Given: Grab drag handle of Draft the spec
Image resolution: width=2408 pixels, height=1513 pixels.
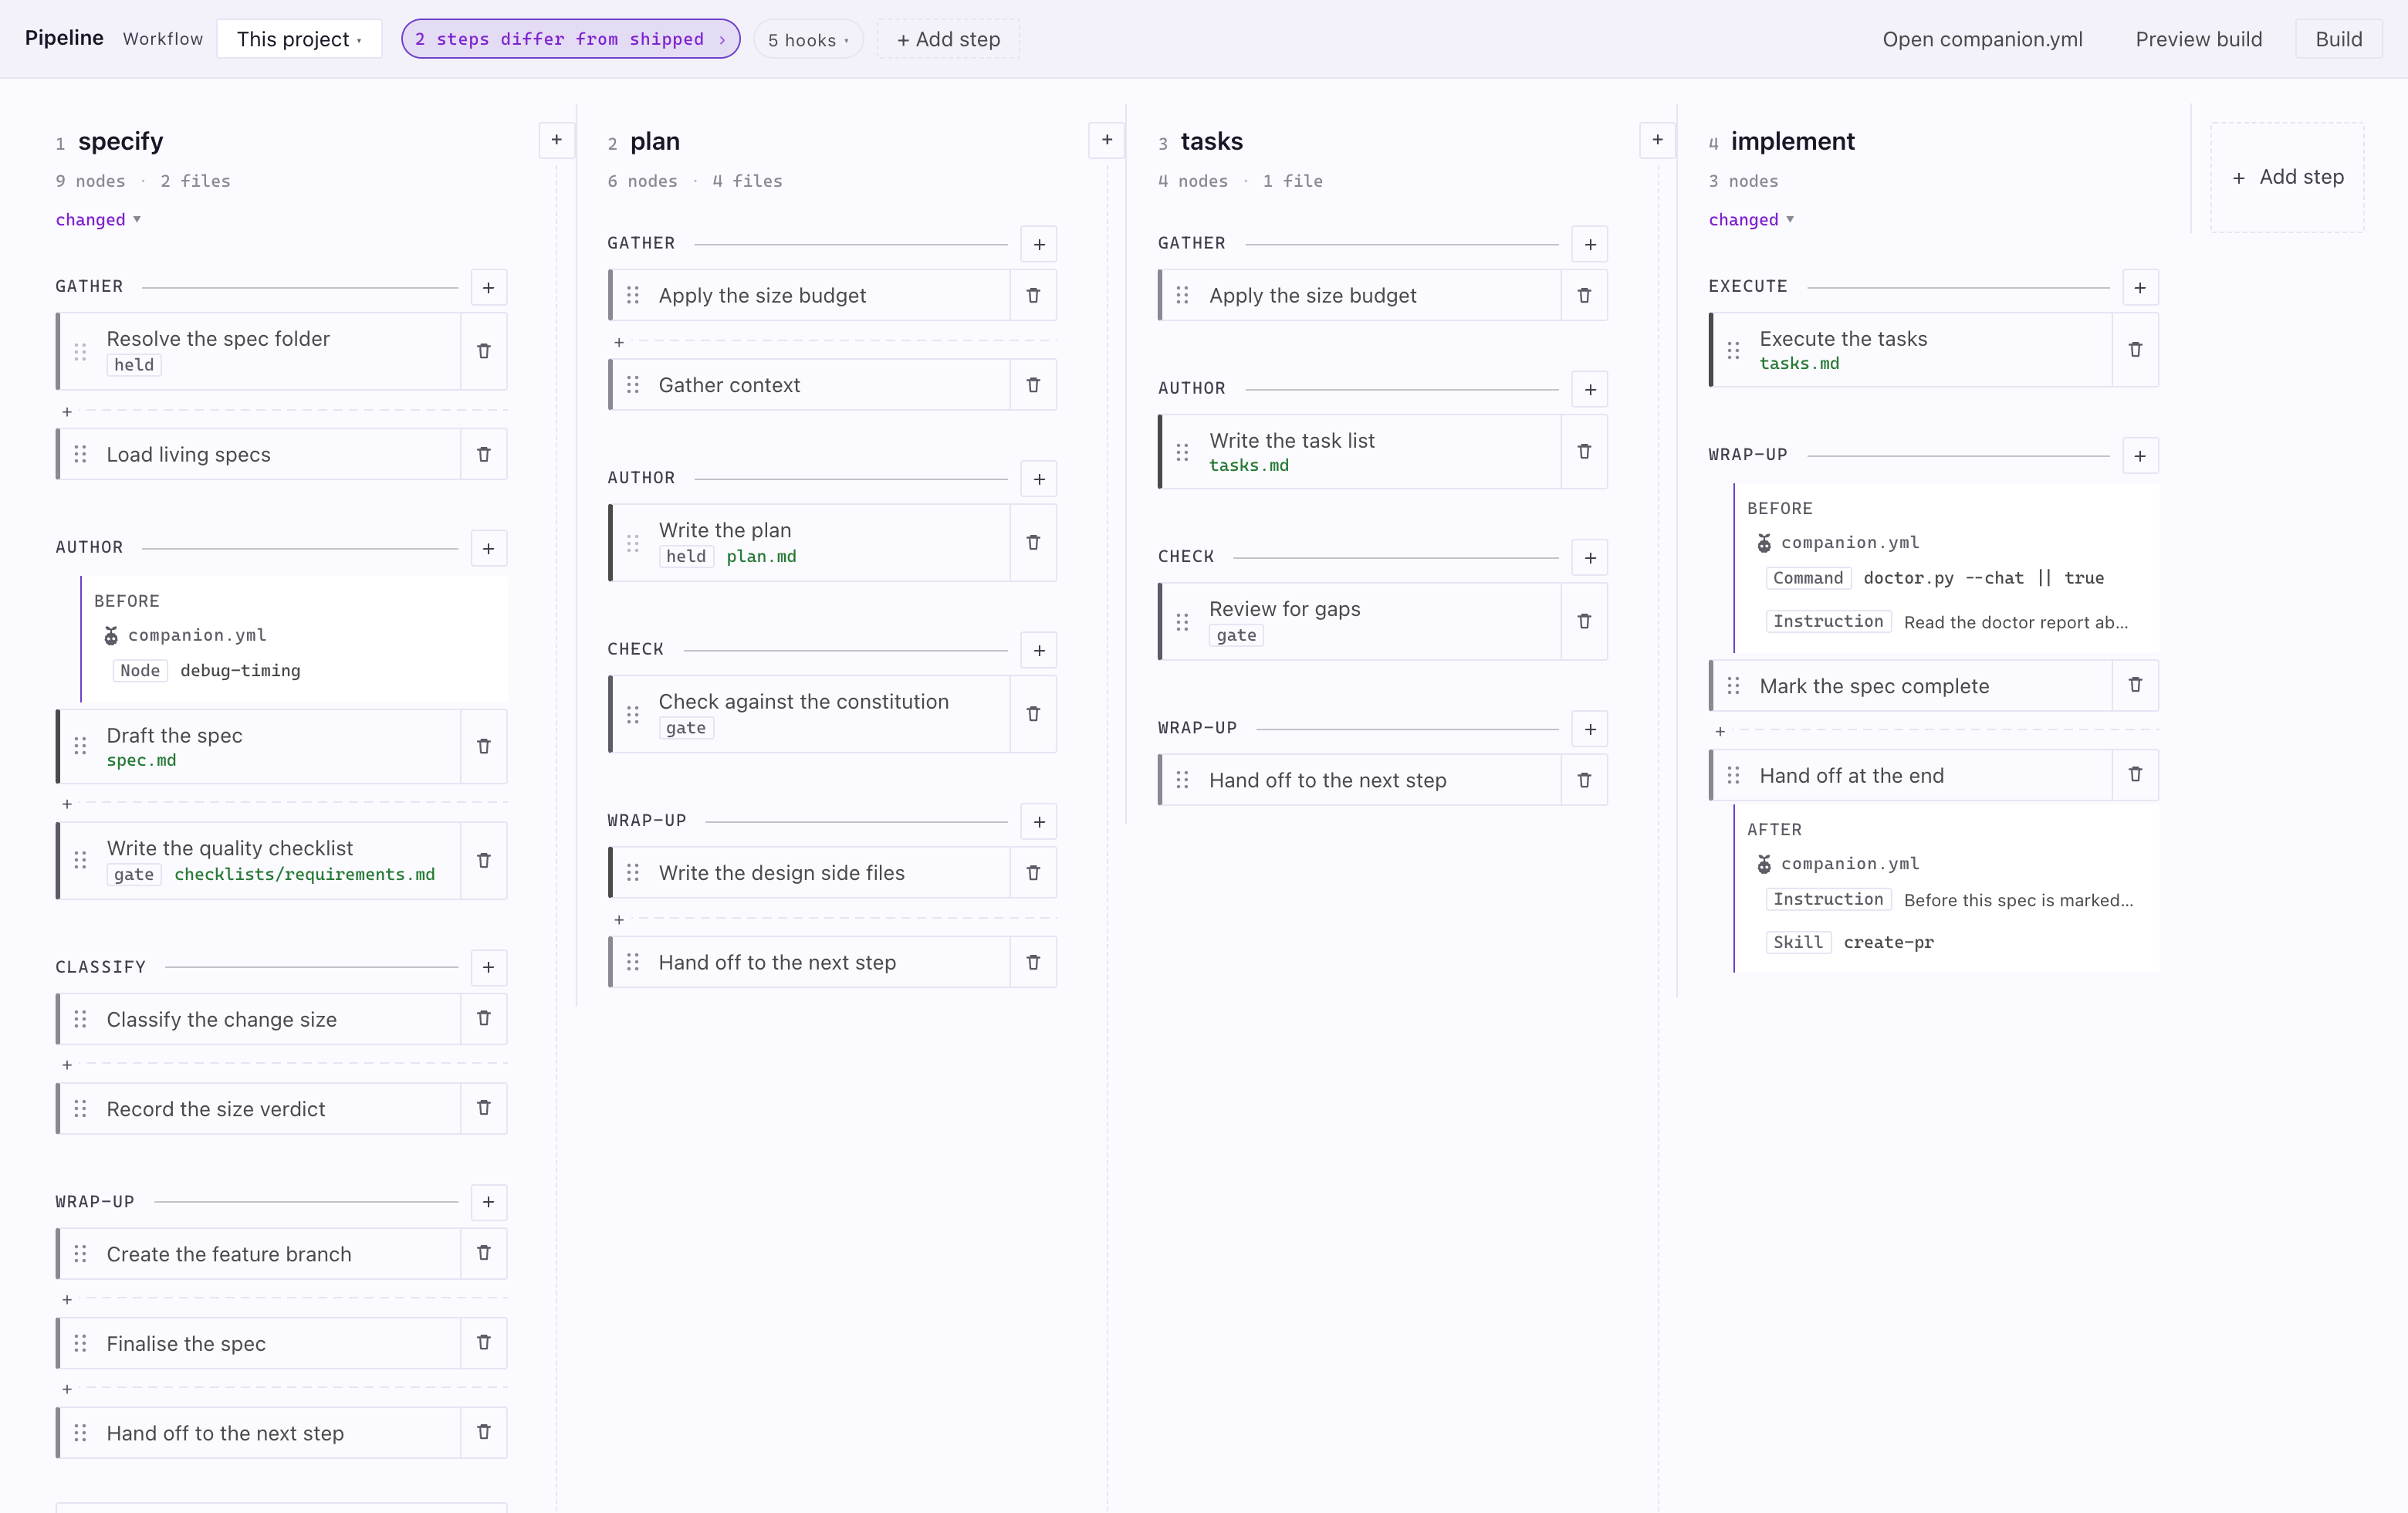Looking at the screenshot, I should [x=81, y=747].
